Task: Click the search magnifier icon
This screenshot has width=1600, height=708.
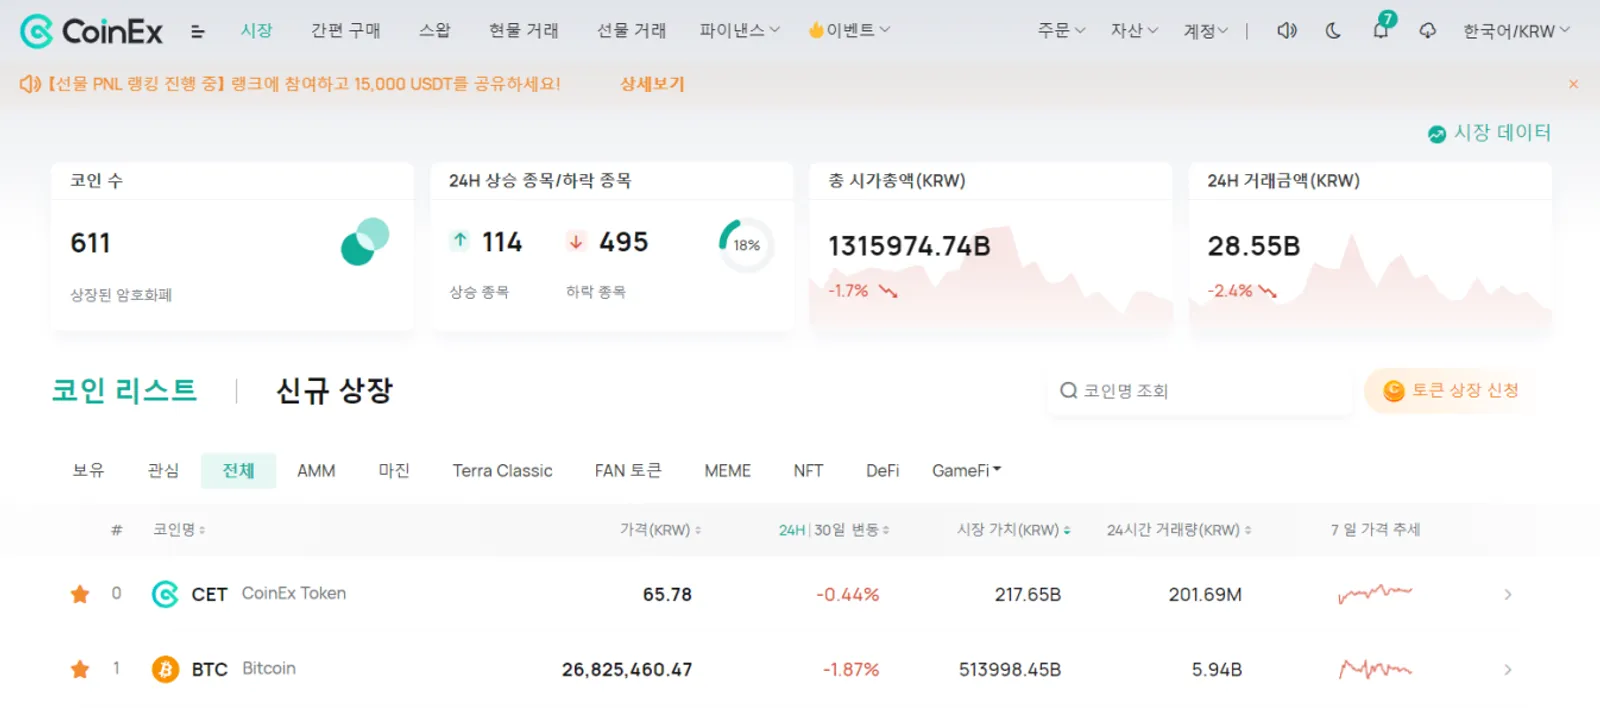Action: (1069, 390)
